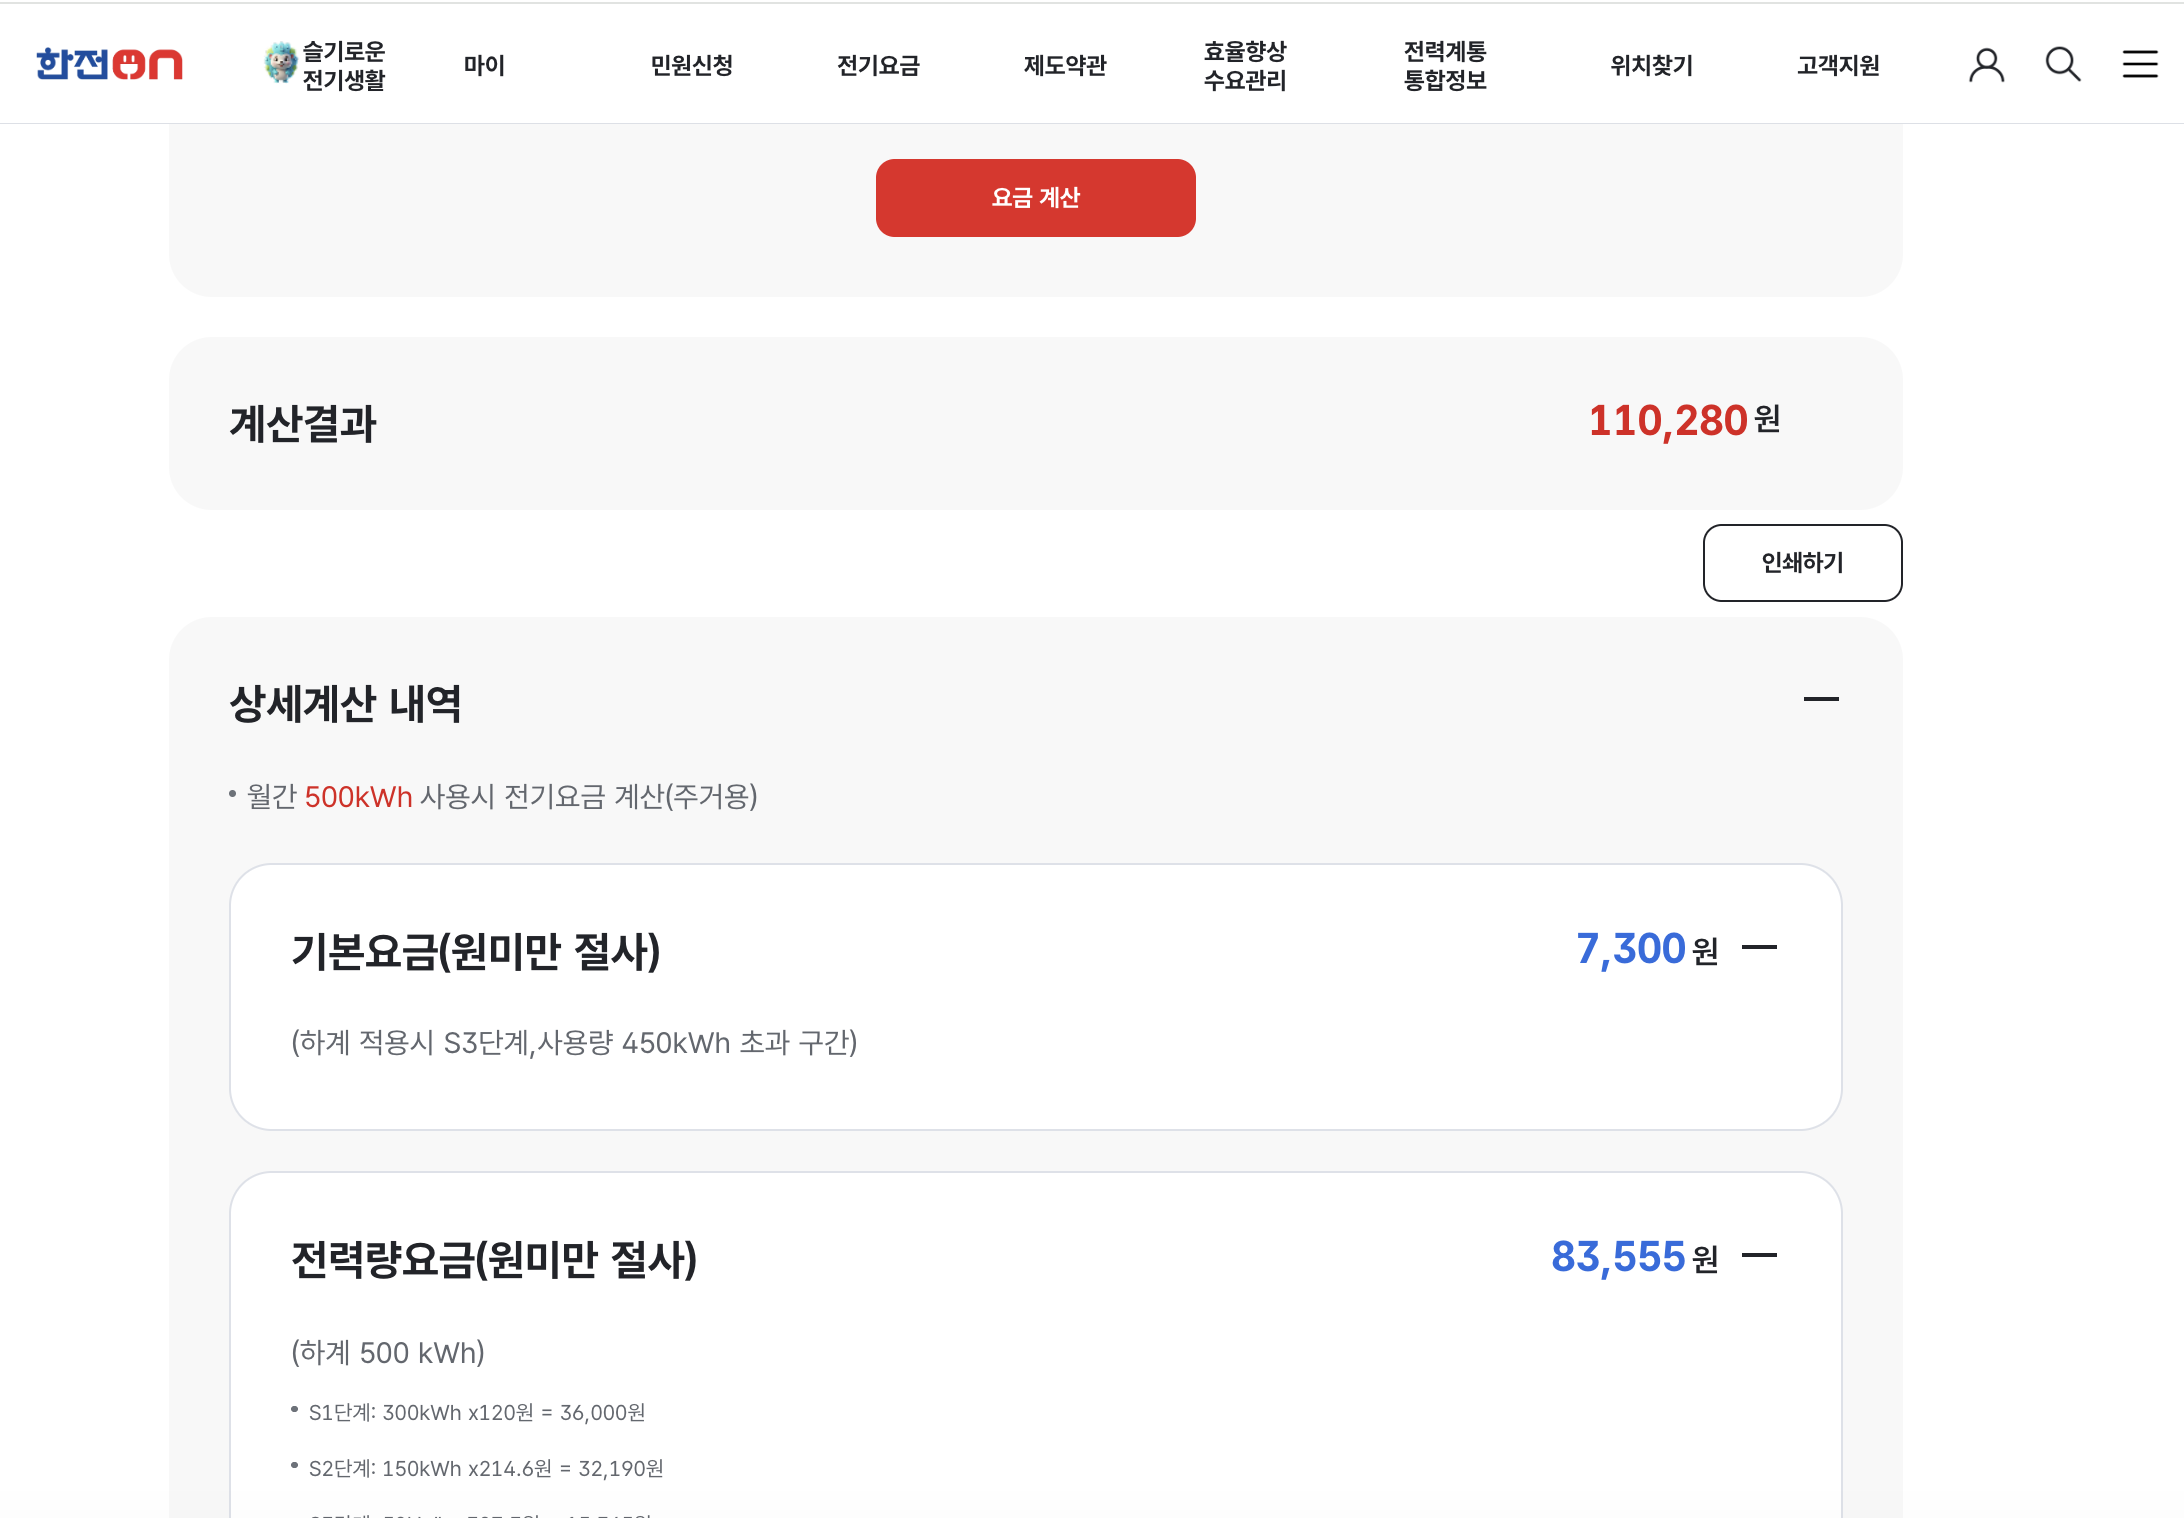Open the 슬기로운 전기생활 mascot link
The height and width of the screenshot is (1518, 2184).
coord(325,65)
